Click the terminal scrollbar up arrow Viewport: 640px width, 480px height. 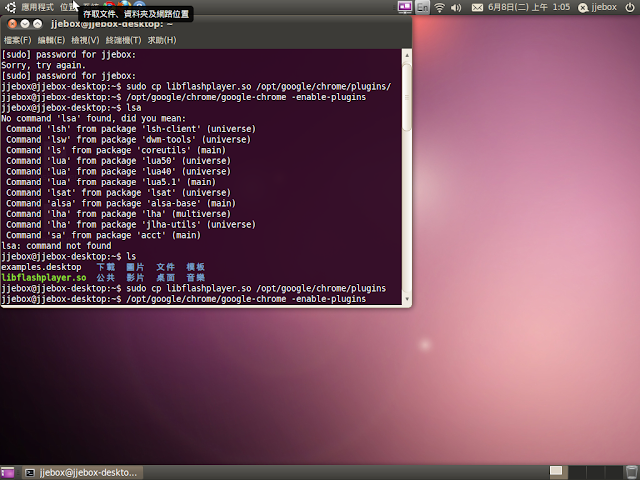click(407, 55)
